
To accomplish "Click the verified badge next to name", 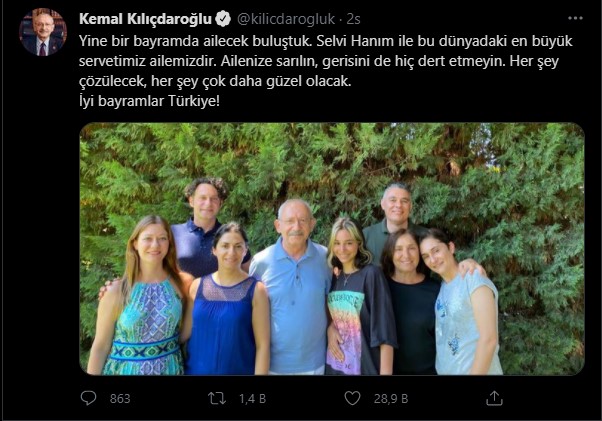I will coord(223,19).
